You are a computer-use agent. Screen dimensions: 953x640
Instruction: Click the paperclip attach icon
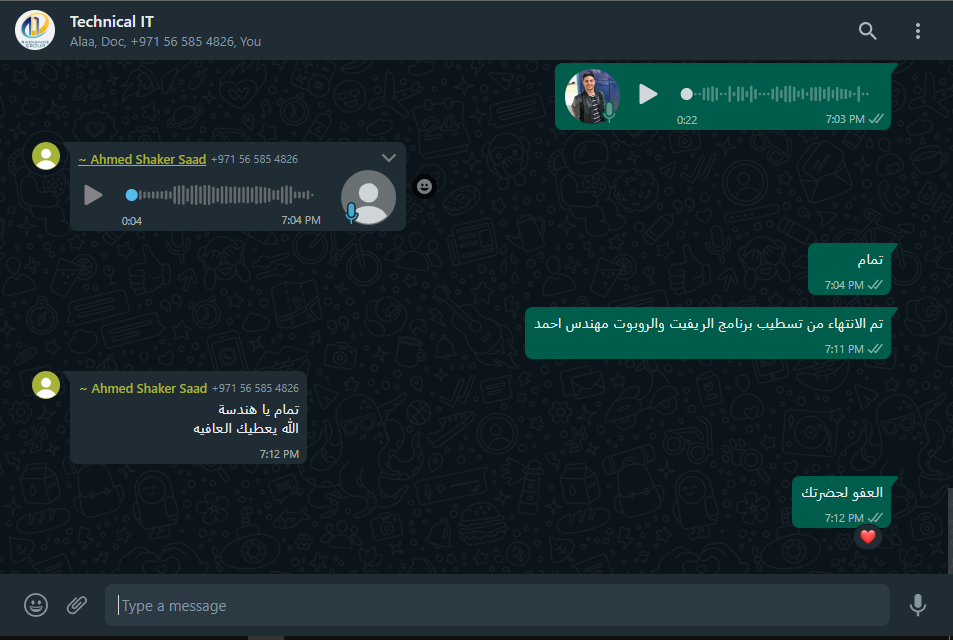77,605
